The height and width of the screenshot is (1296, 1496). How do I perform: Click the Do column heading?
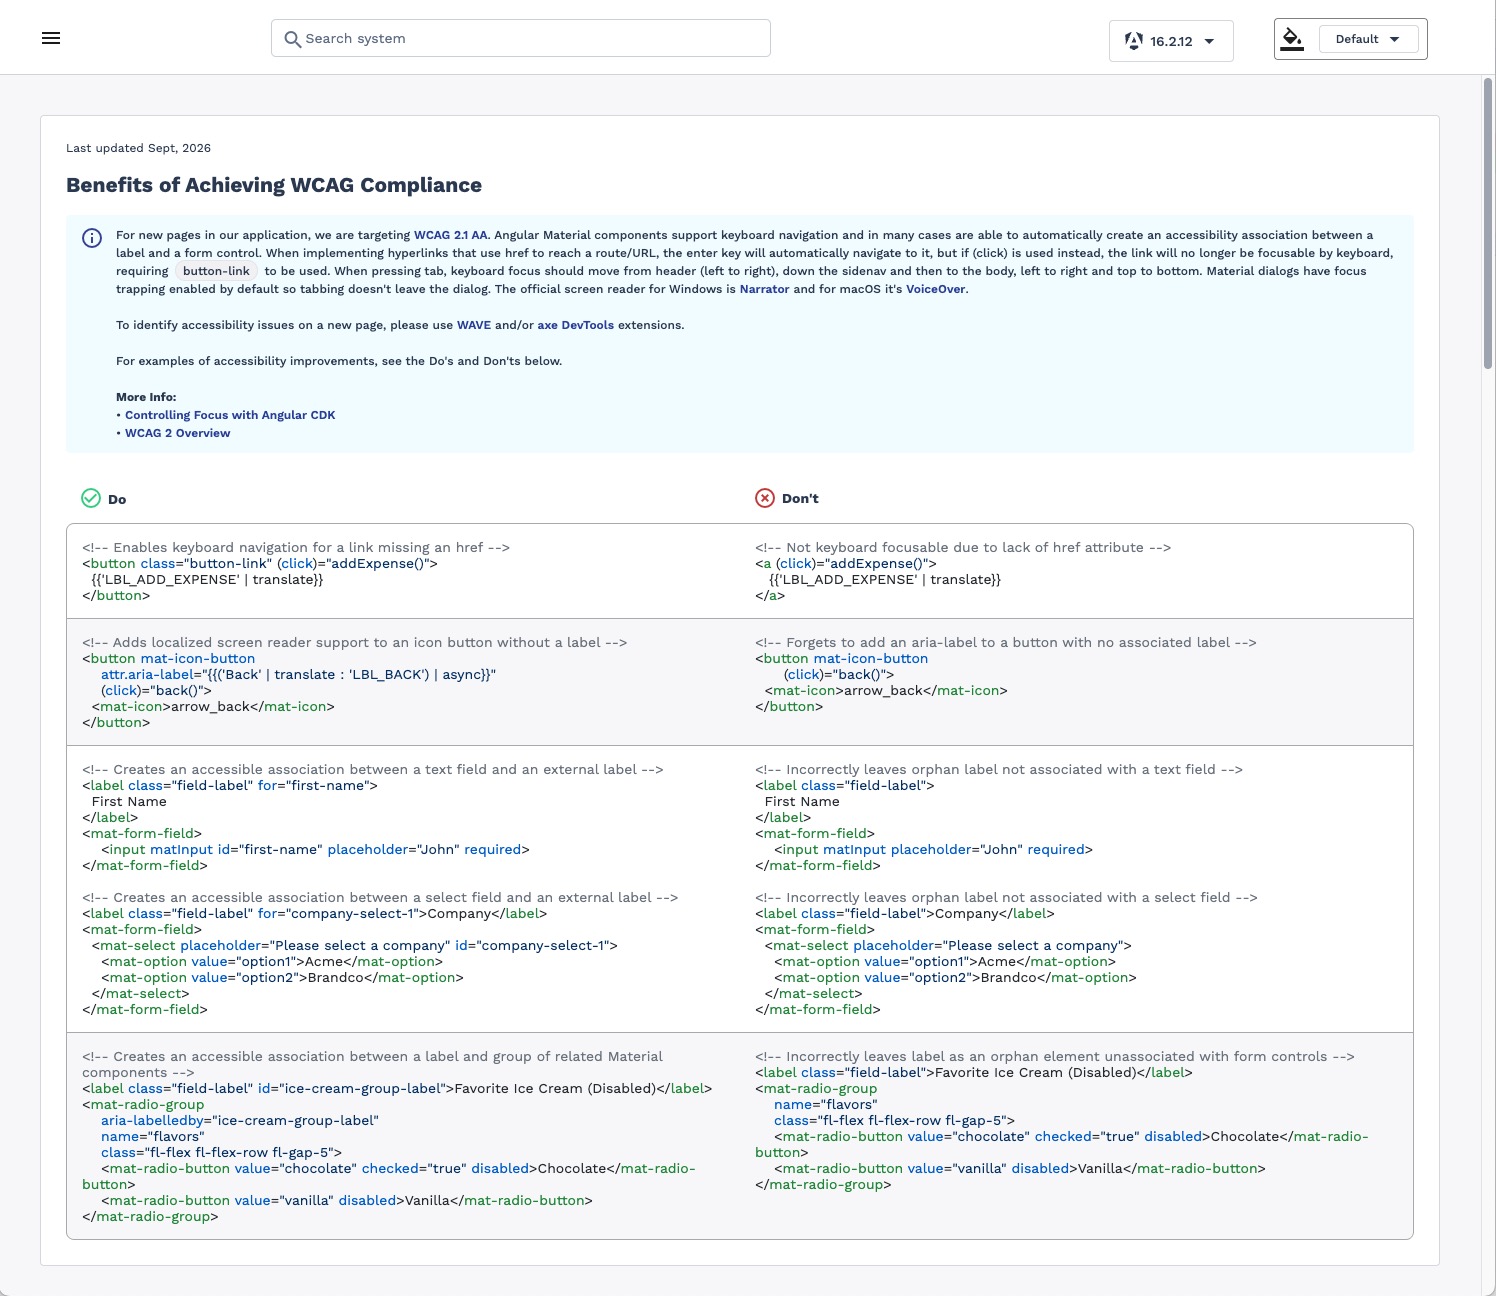[x=117, y=499]
